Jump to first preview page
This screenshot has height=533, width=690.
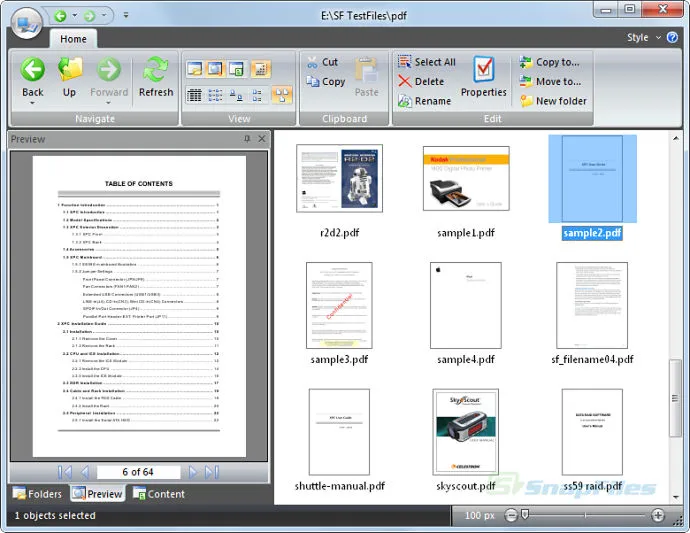tap(65, 472)
